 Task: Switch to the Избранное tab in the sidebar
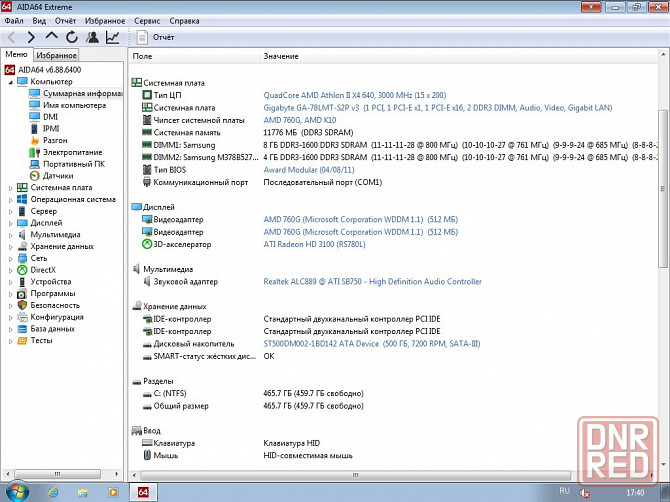point(56,55)
